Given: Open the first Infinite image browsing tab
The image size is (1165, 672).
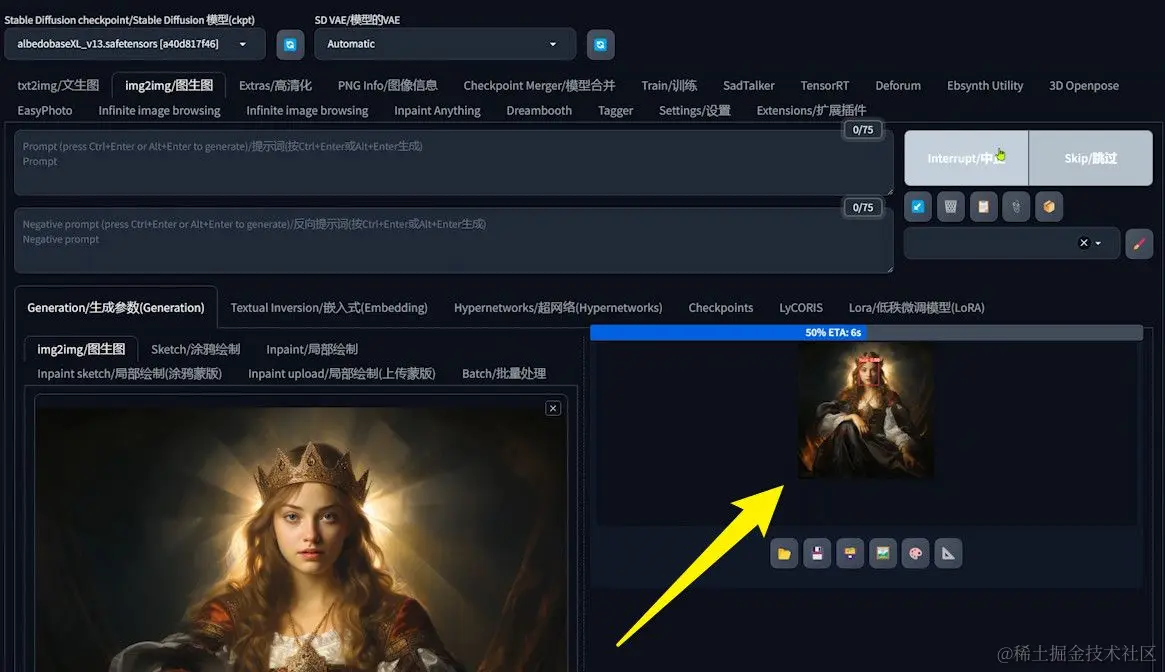Looking at the screenshot, I should 159,111.
